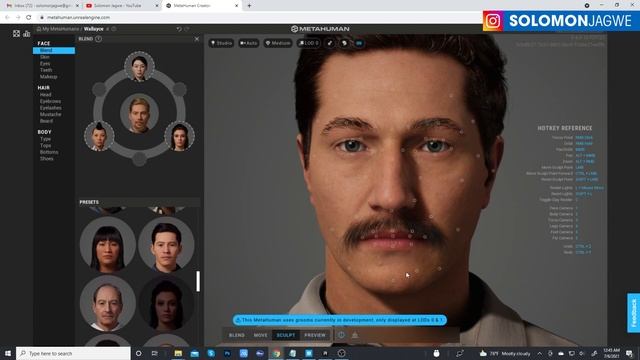Viewport: 640px width, 360px height.
Task: Open the Beard hair category
Action: click(x=46, y=121)
